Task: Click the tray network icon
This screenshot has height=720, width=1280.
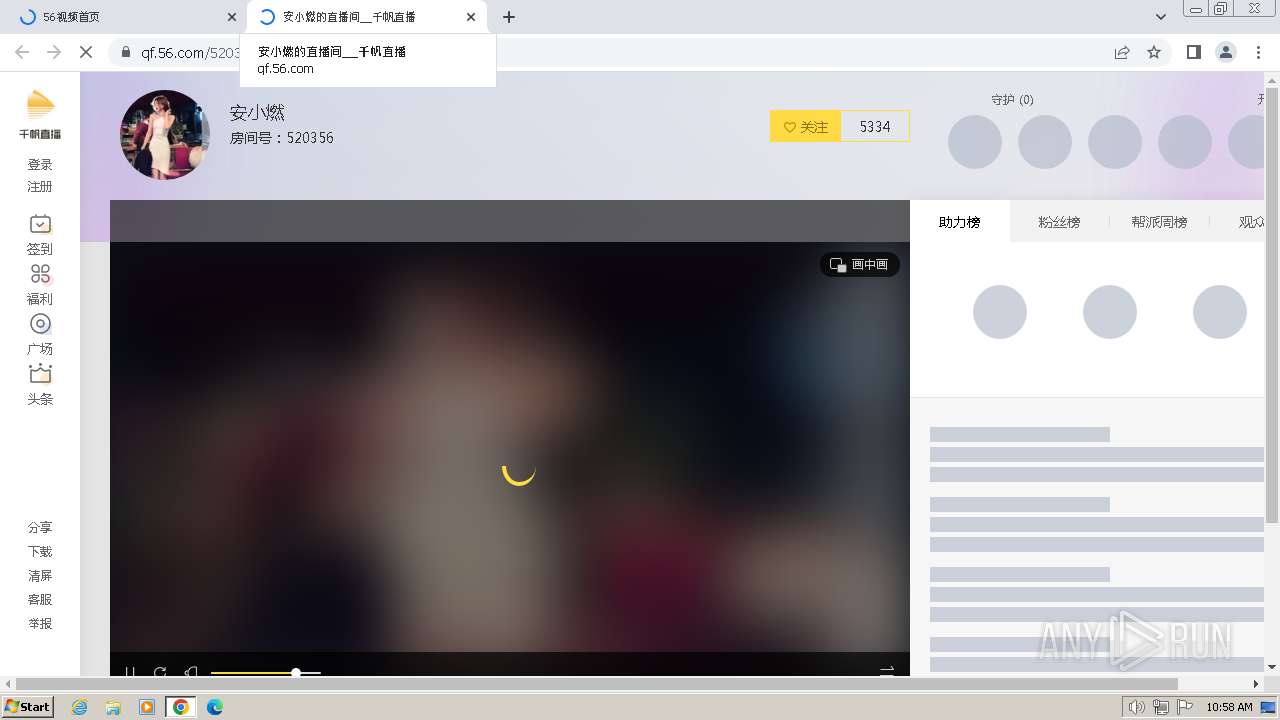Action: tap(1161, 707)
